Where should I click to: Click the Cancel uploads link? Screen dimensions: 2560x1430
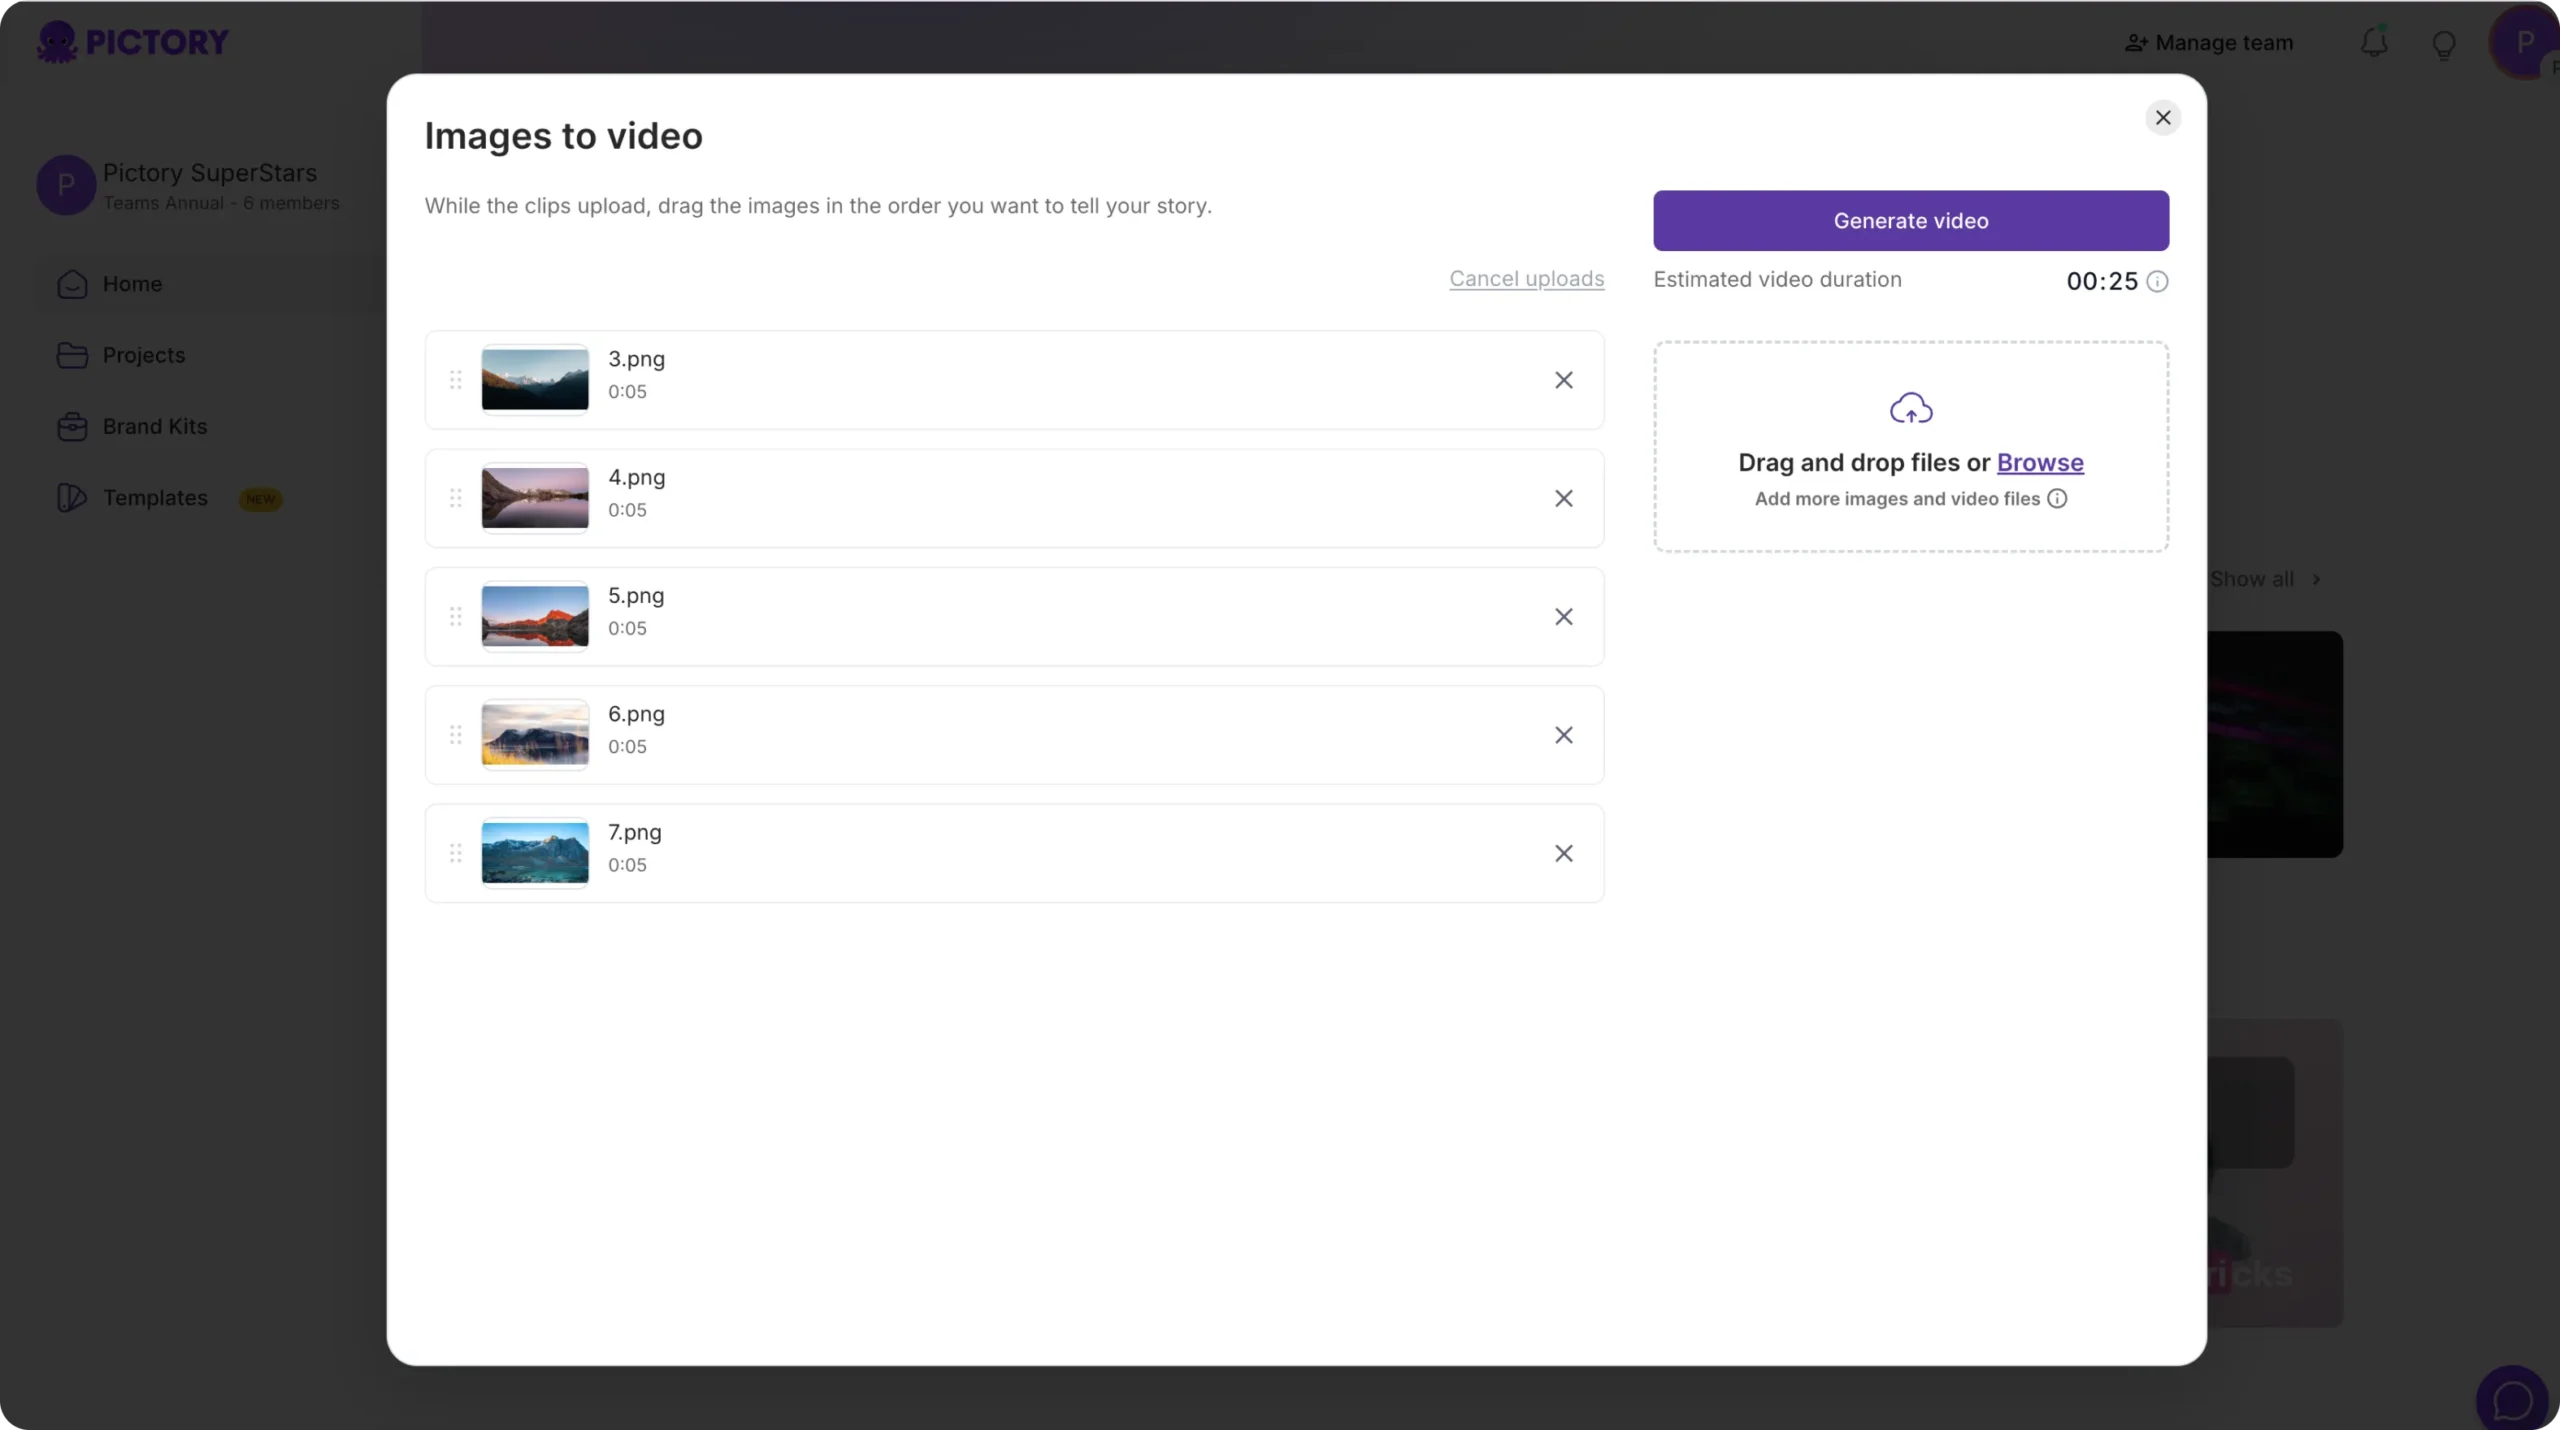[x=1526, y=279]
